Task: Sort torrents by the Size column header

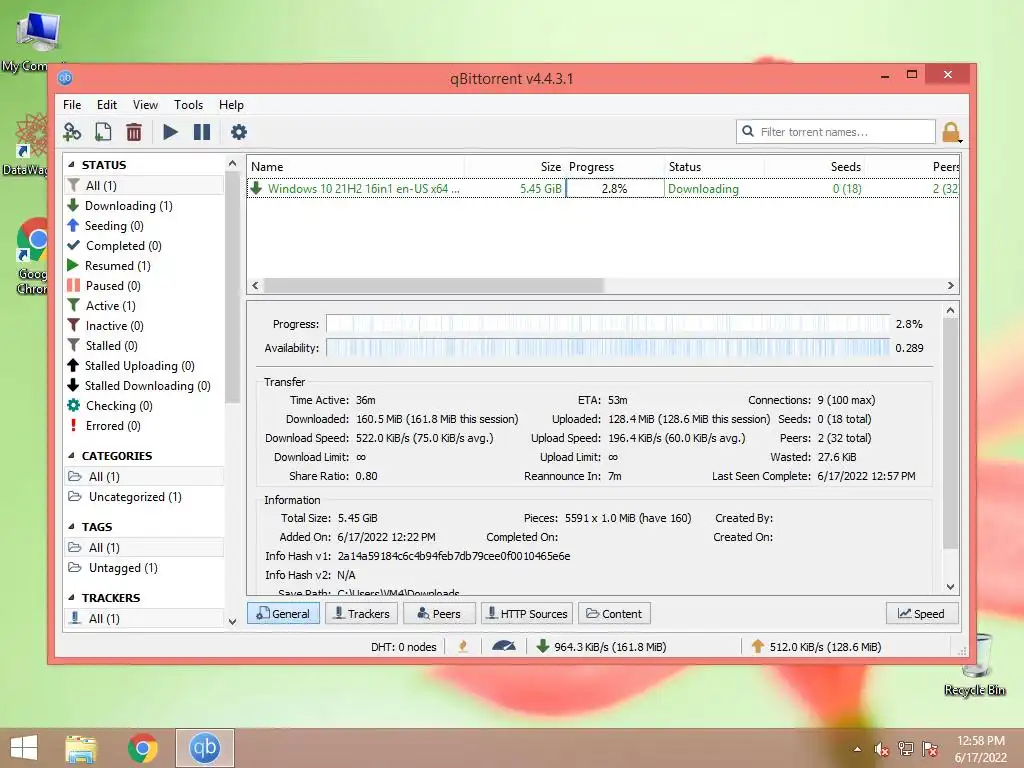Action: (515, 167)
